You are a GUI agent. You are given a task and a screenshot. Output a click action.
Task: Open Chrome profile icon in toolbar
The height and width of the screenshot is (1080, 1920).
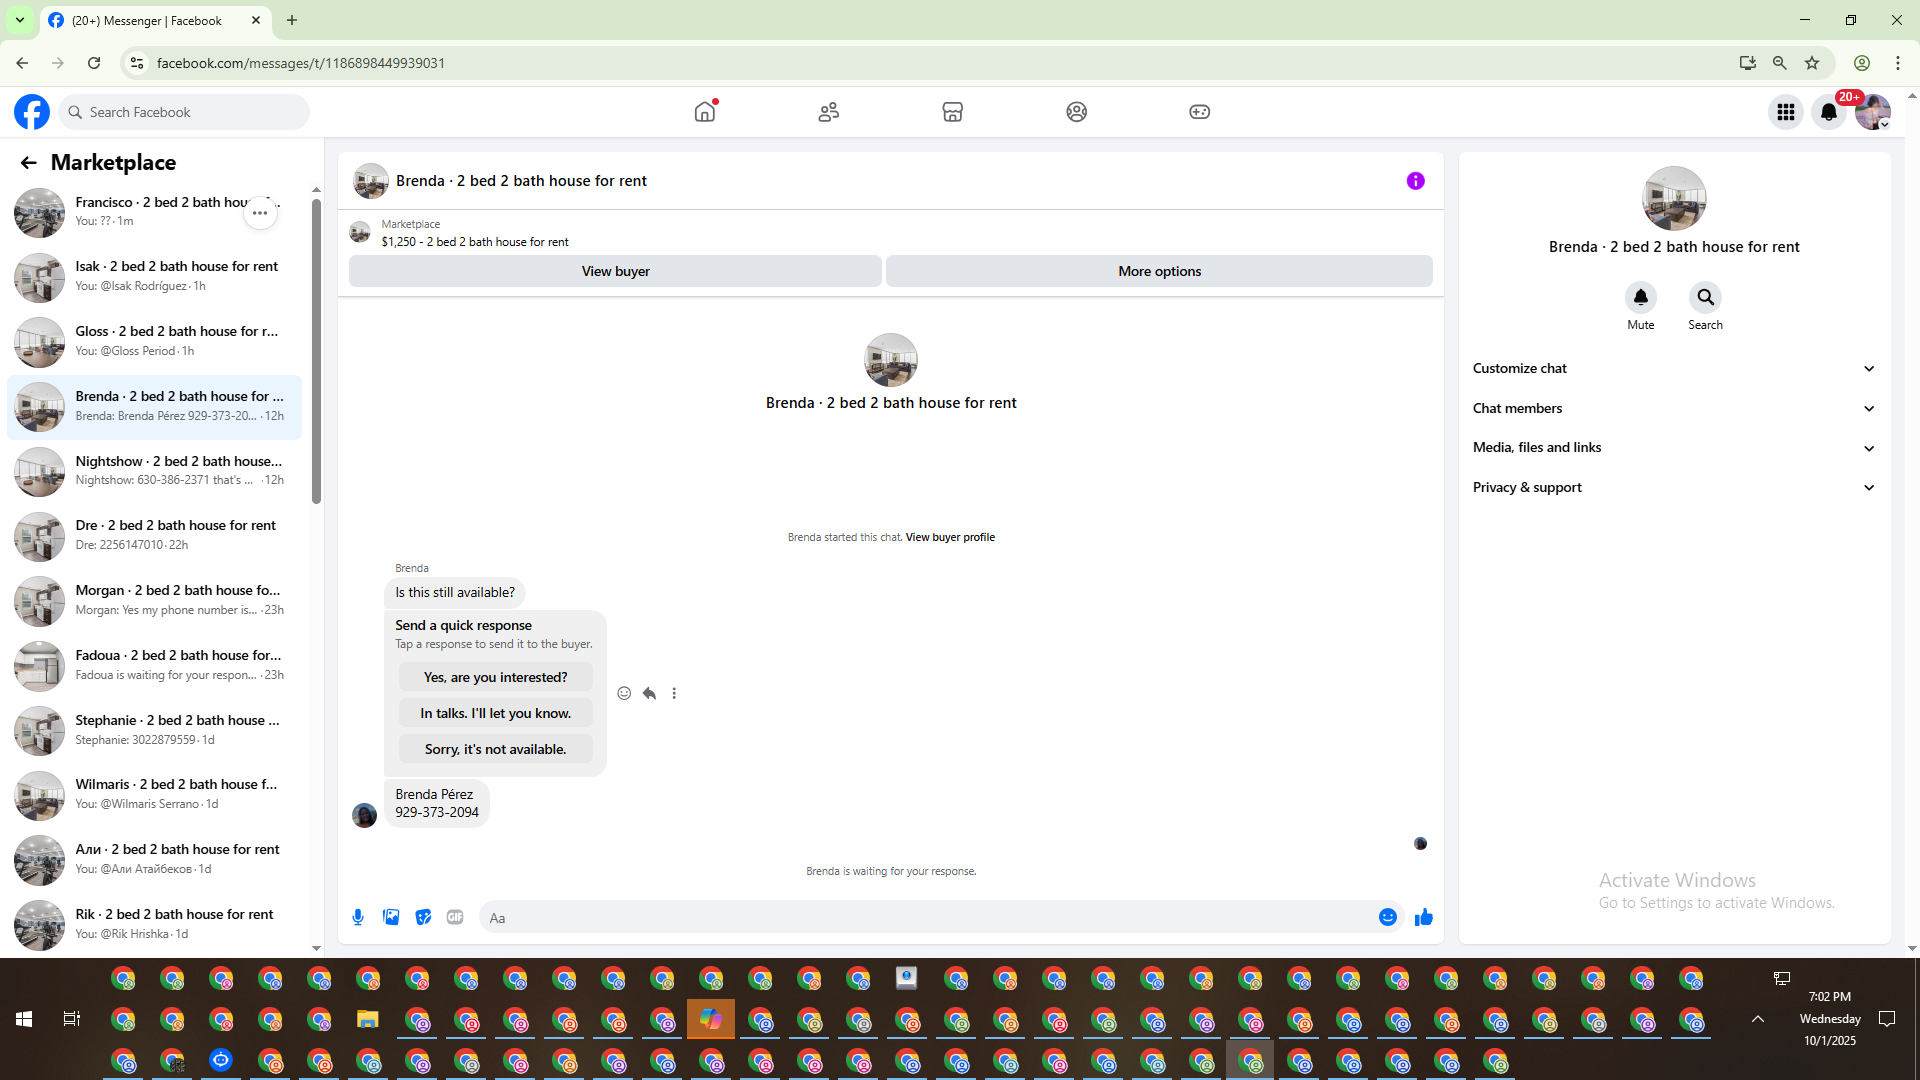click(1862, 63)
